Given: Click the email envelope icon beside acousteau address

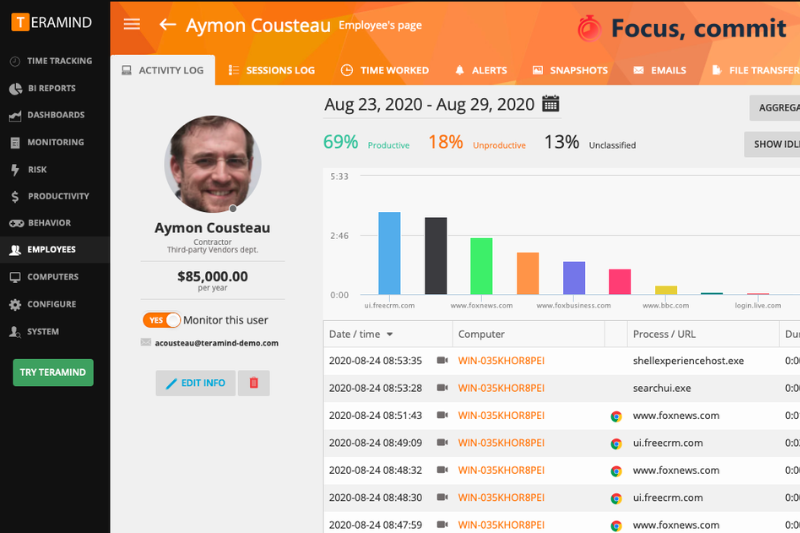Looking at the screenshot, I should tap(145, 342).
